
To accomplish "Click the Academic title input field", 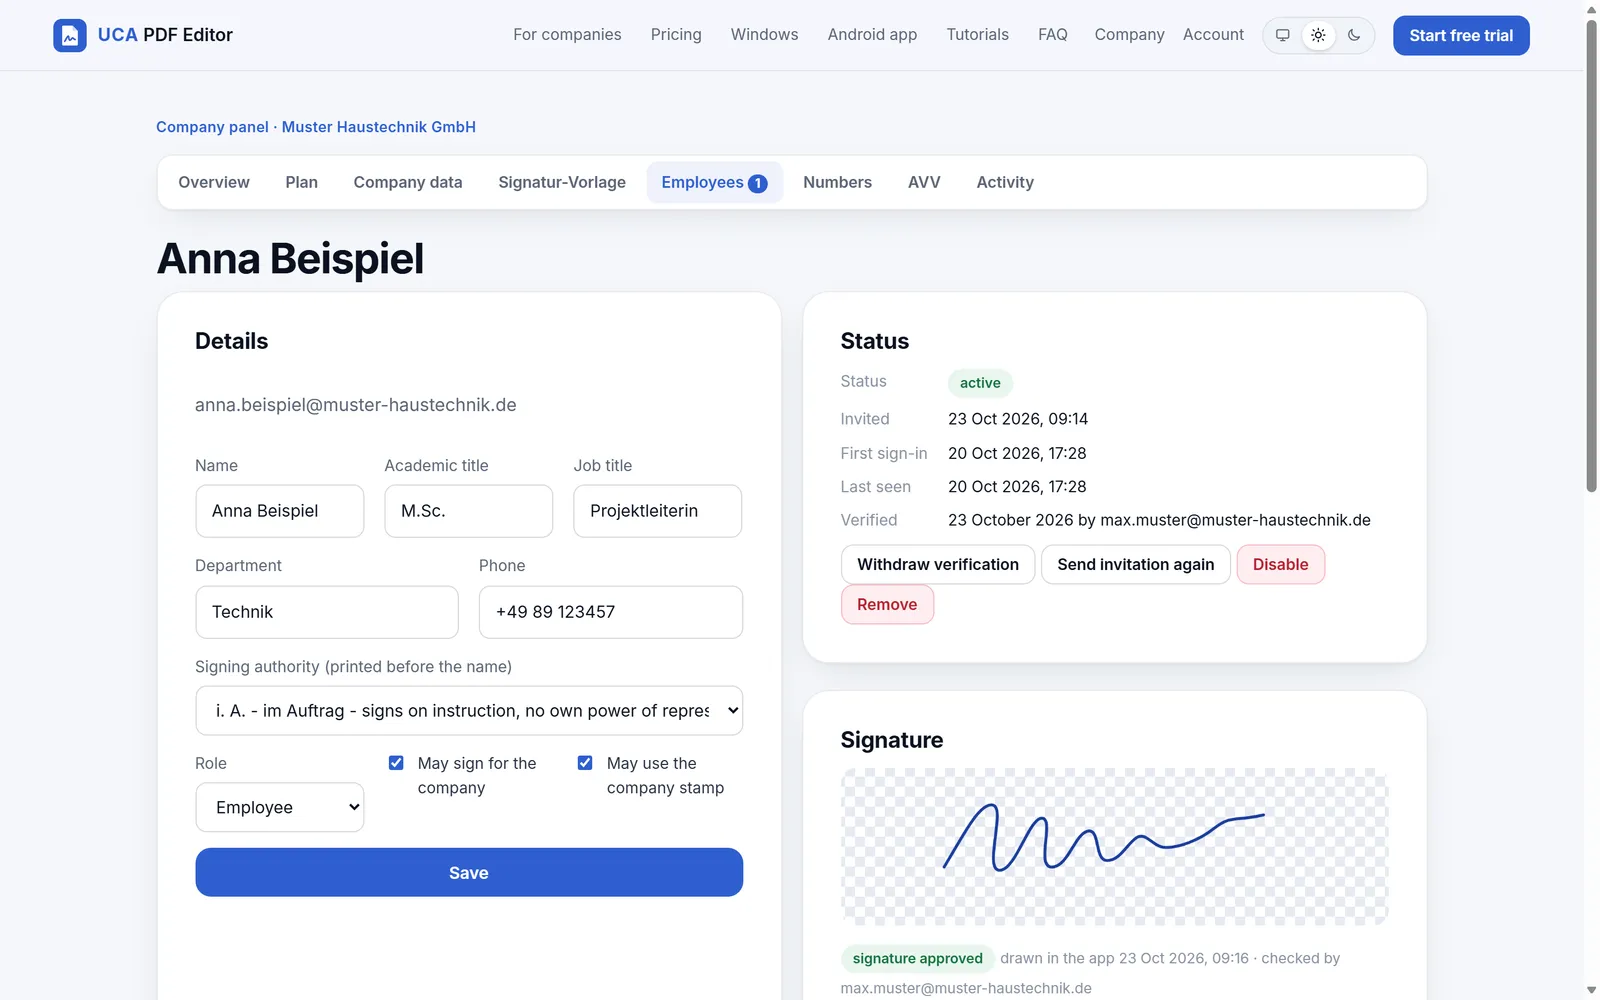I will pyautogui.click(x=469, y=511).
